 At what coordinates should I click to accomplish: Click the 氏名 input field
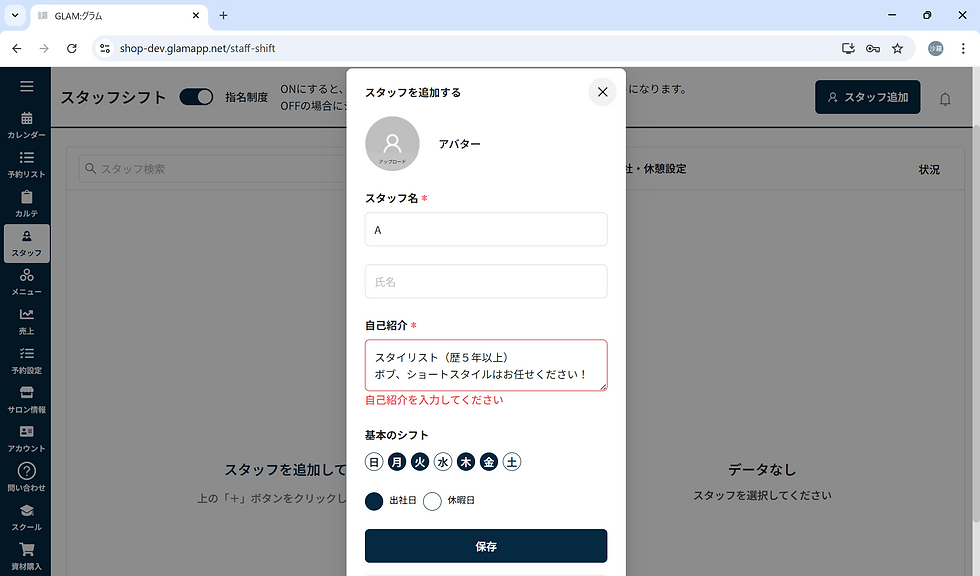[486, 281]
